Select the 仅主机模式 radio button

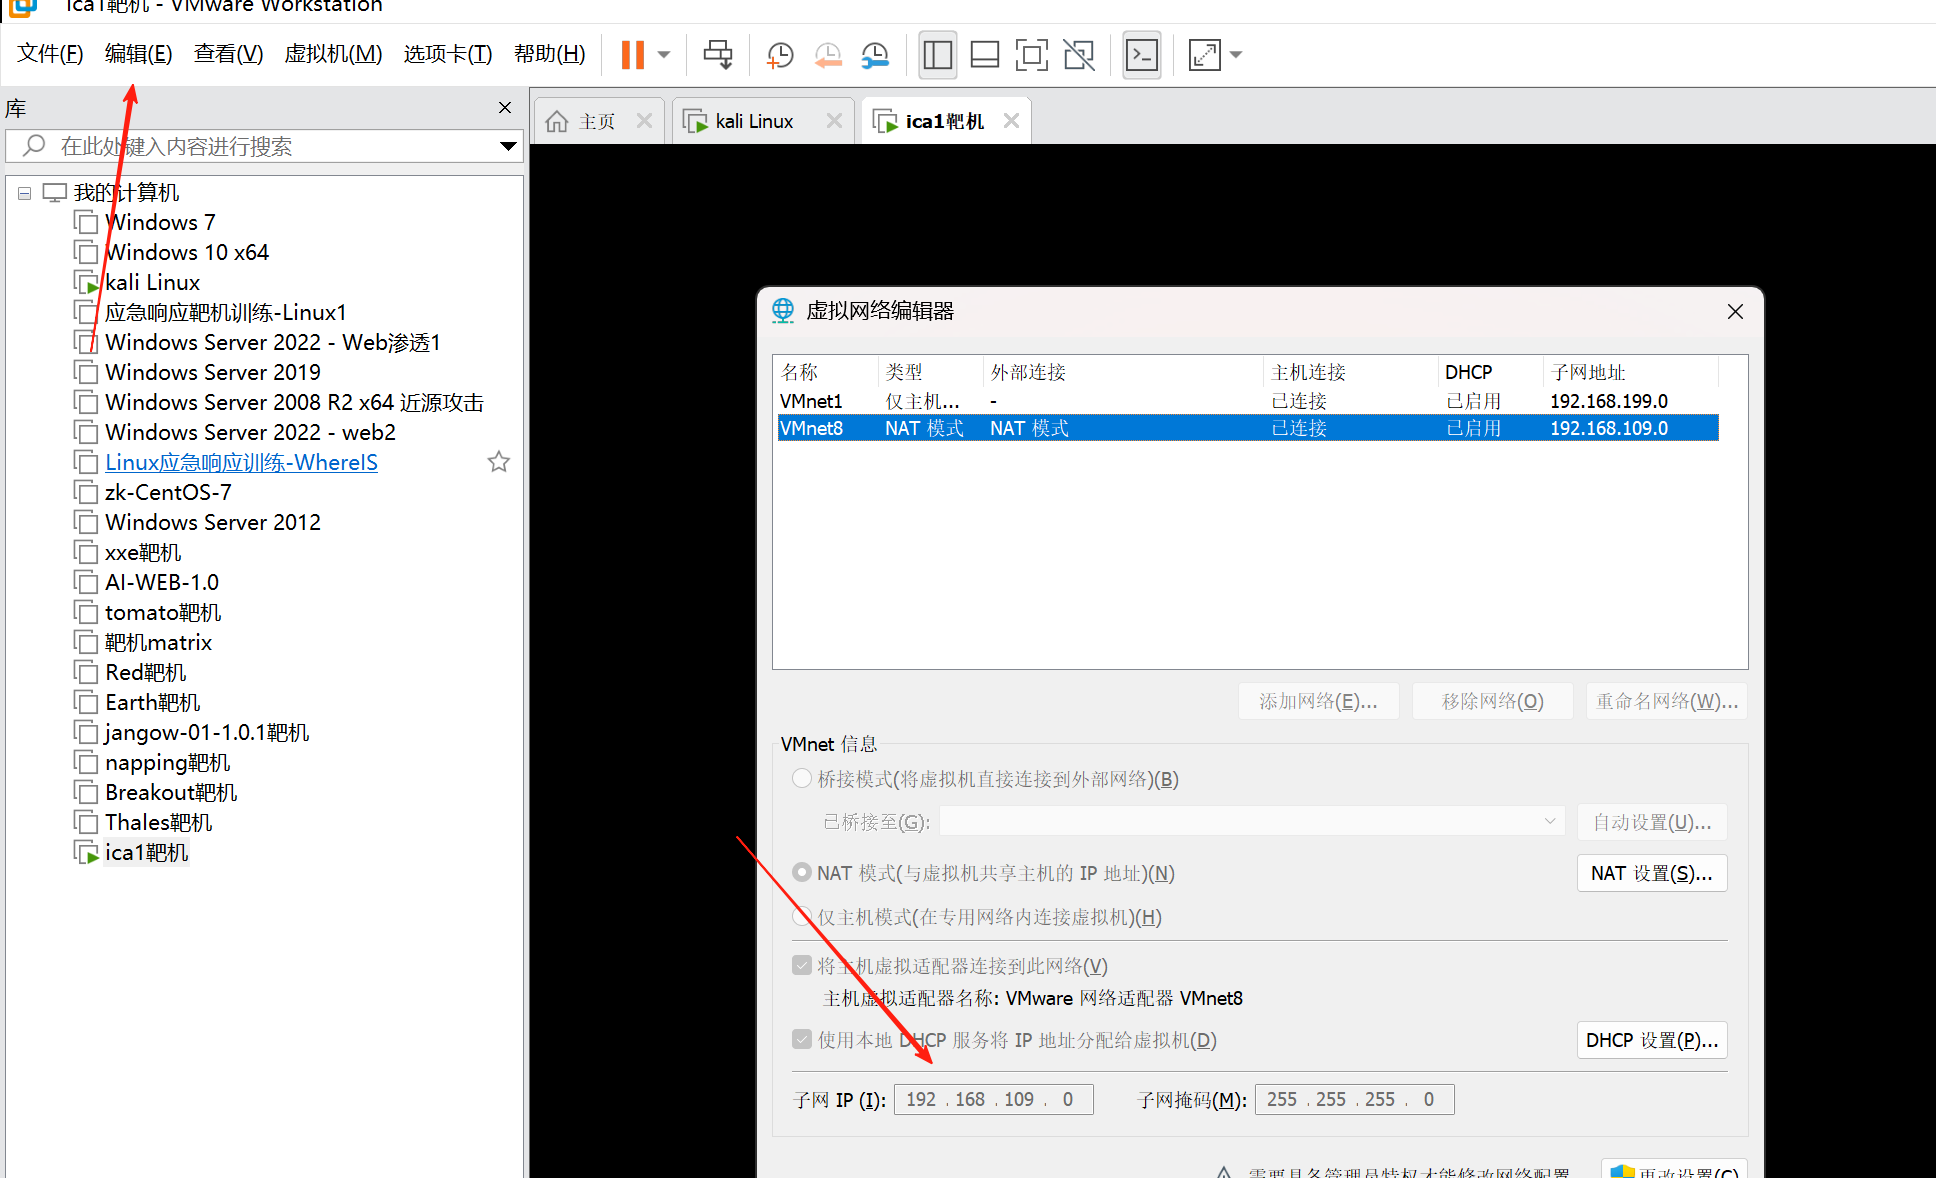click(801, 916)
